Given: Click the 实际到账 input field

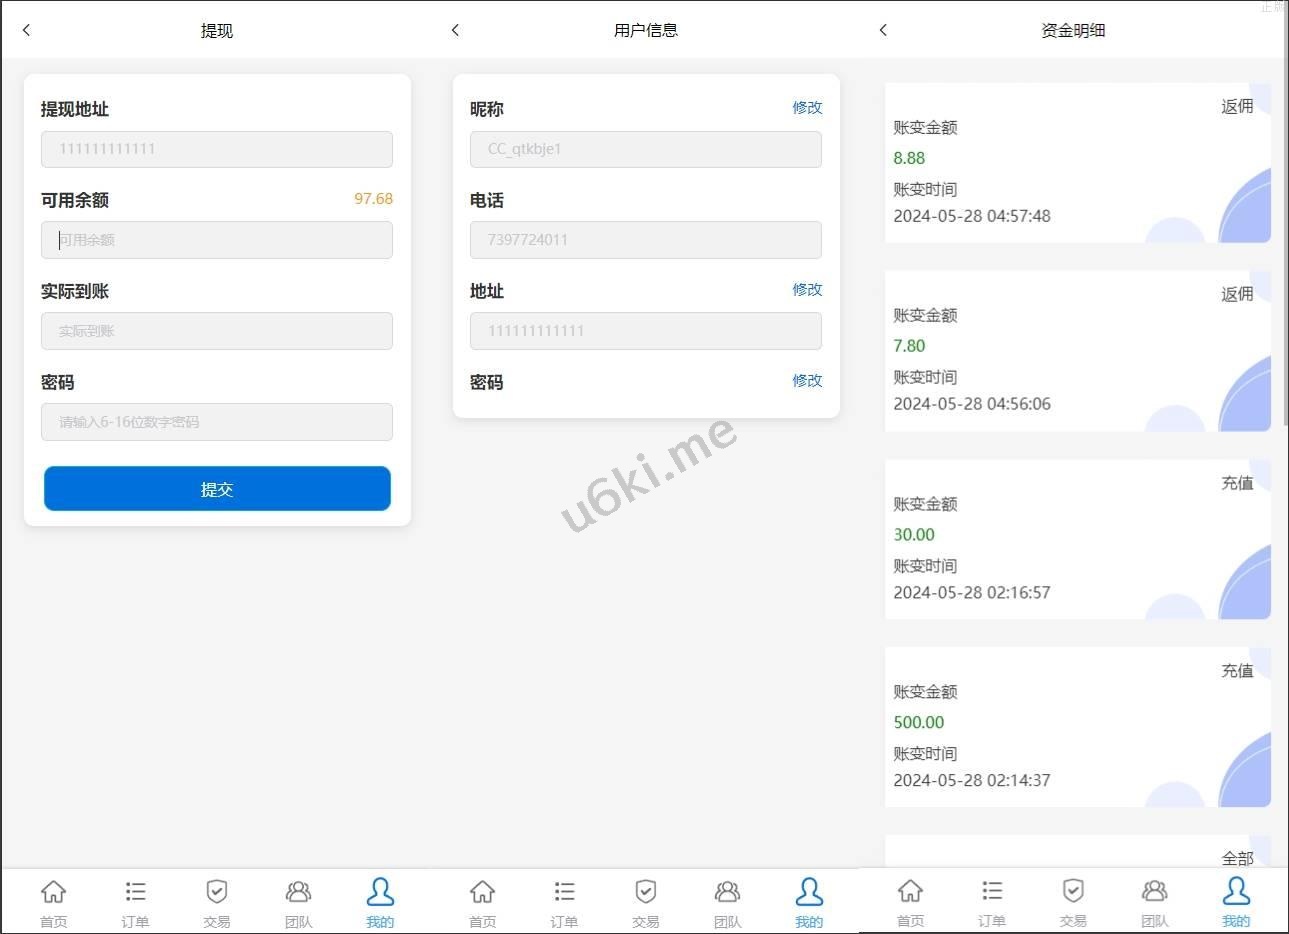Looking at the screenshot, I should tap(217, 331).
